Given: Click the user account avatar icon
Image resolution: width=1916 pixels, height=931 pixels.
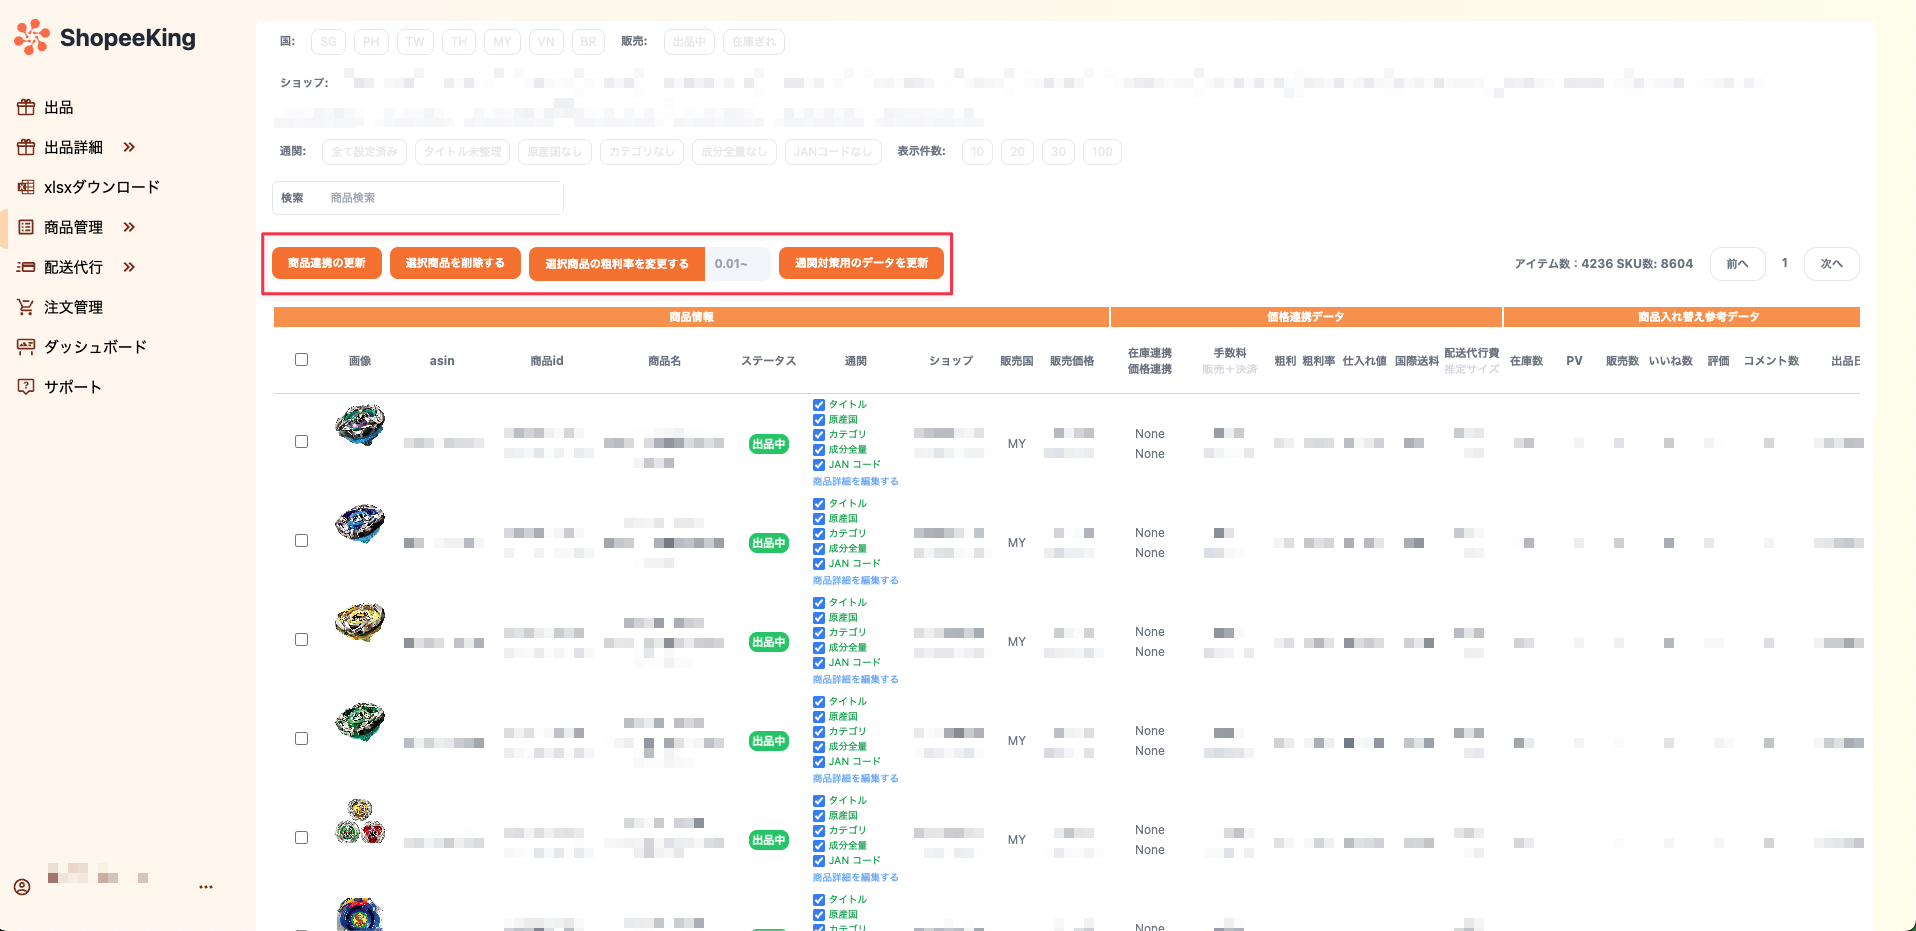Looking at the screenshot, I should (x=22, y=887).
